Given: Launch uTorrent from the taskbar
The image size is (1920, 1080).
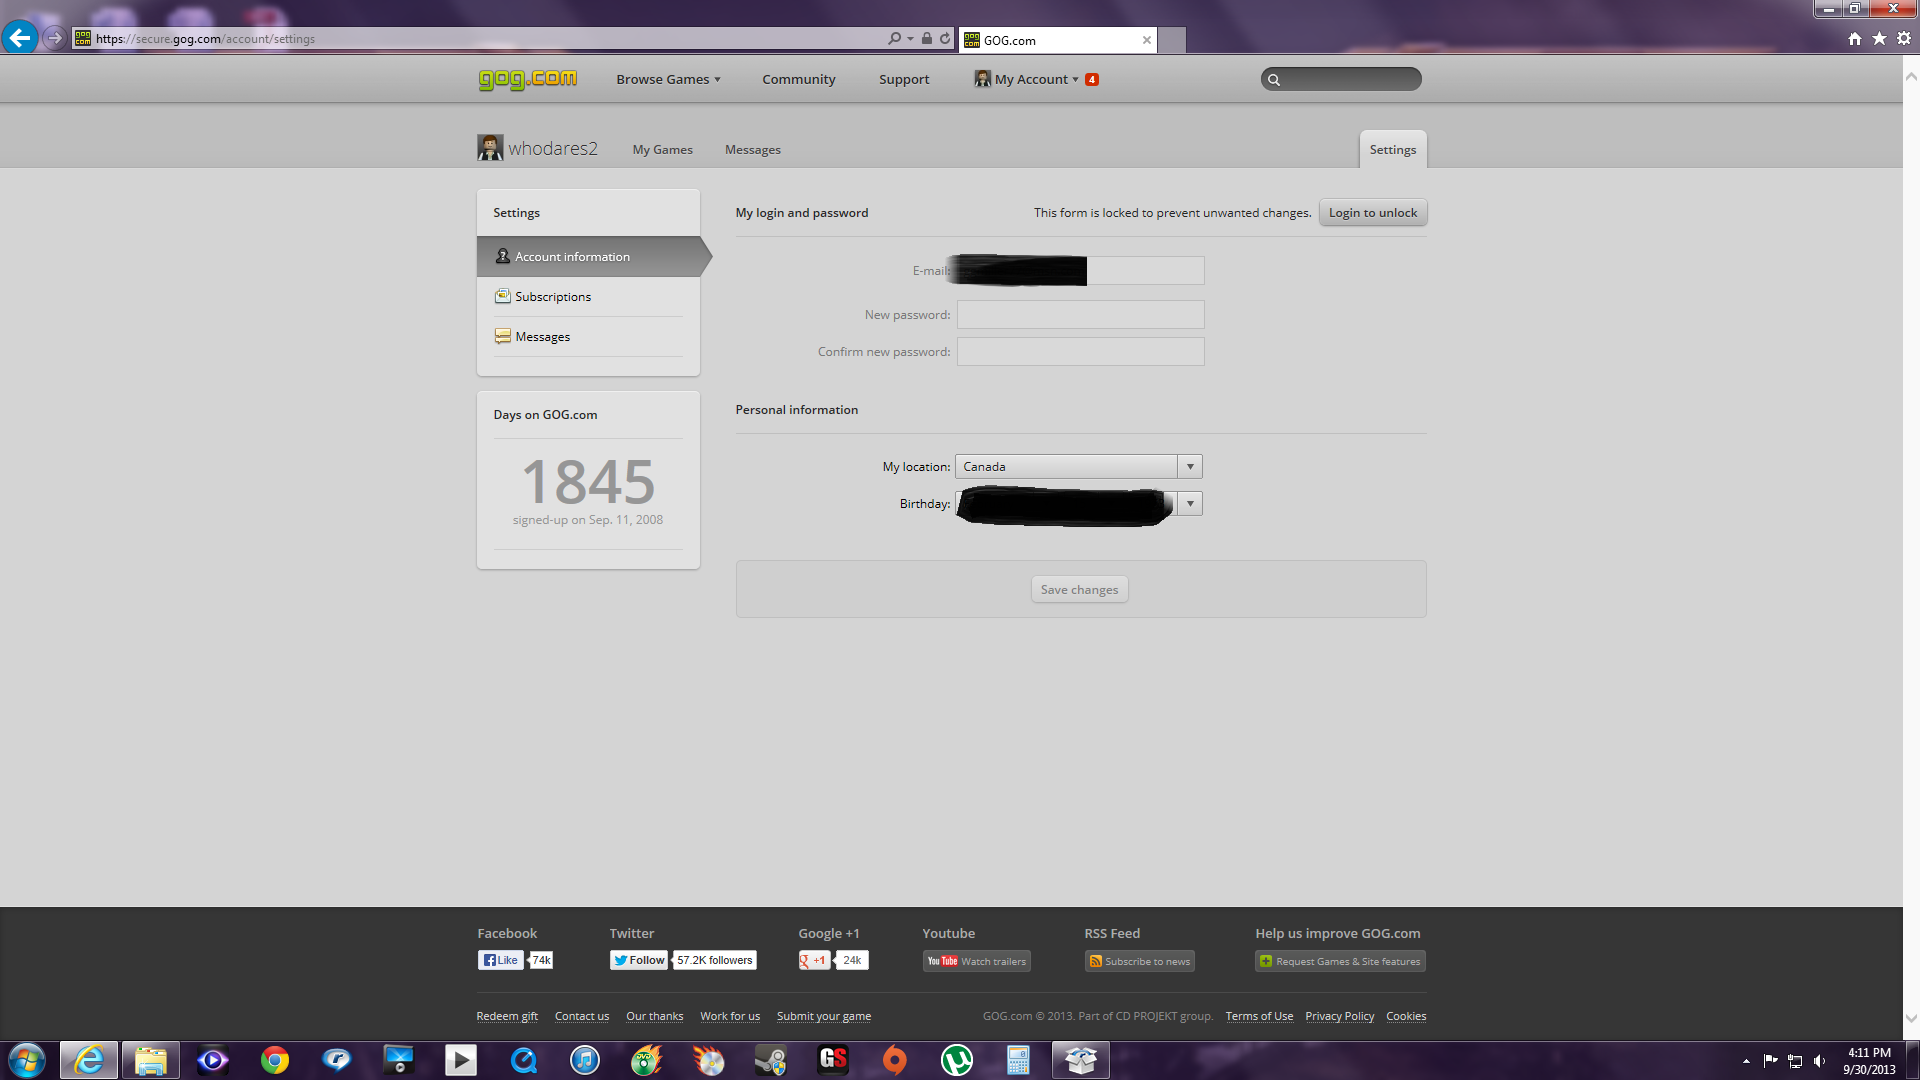Looking at the screenshot, I should coord(956,1060).
